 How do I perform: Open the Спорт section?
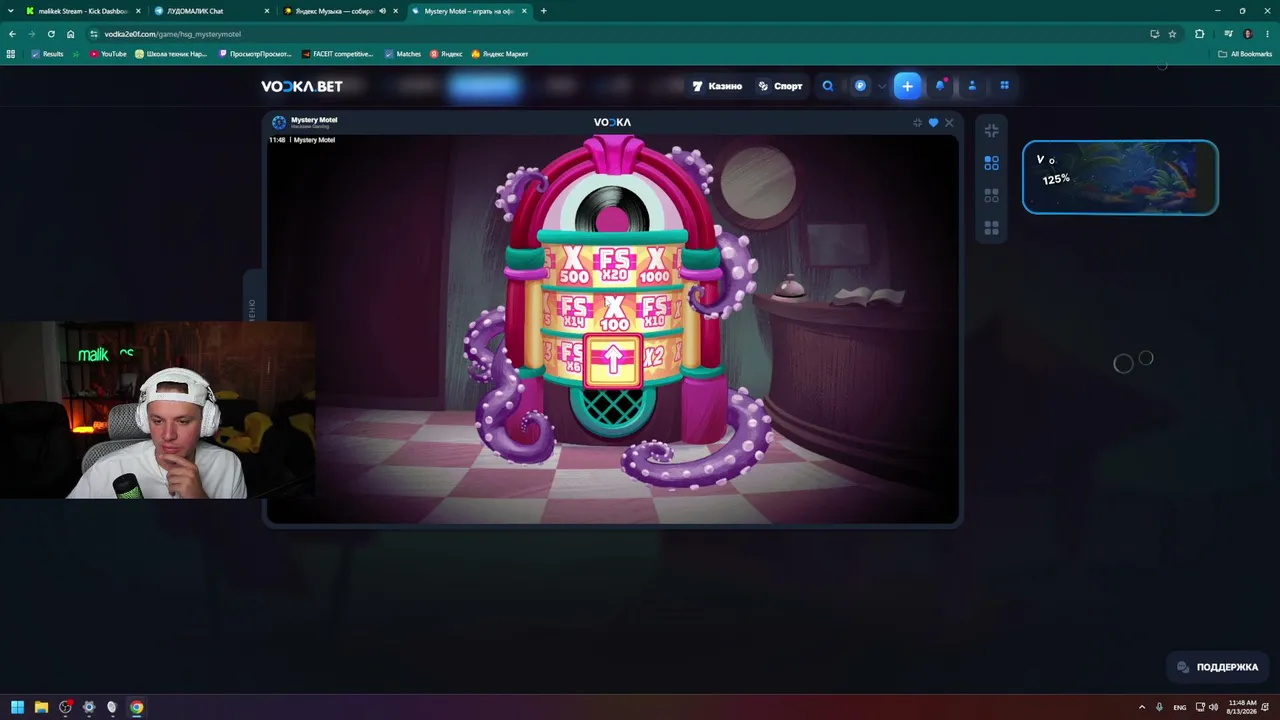pyautogui.click(x=780, y=86)
